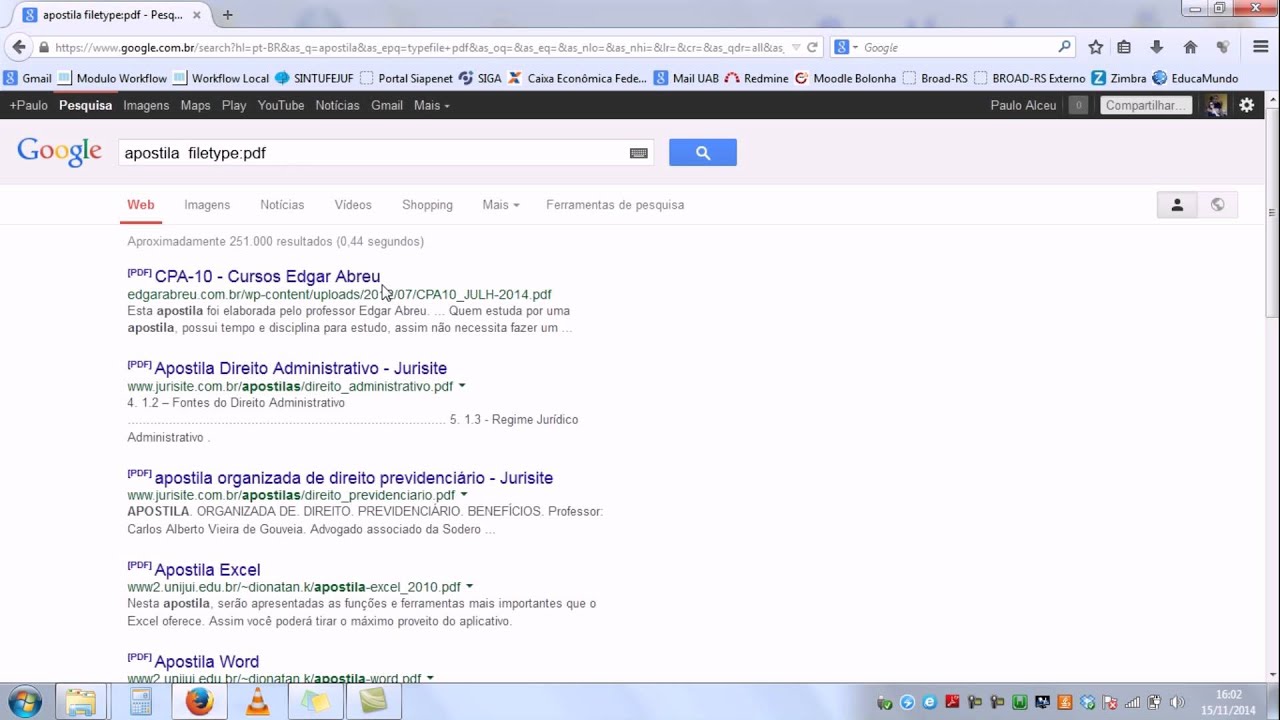Open the arrow next to the direito_administrativo.pdf URL
The width and height of the screenshot is (1280, 720).
pyautogui.click(x=462, y=386)
